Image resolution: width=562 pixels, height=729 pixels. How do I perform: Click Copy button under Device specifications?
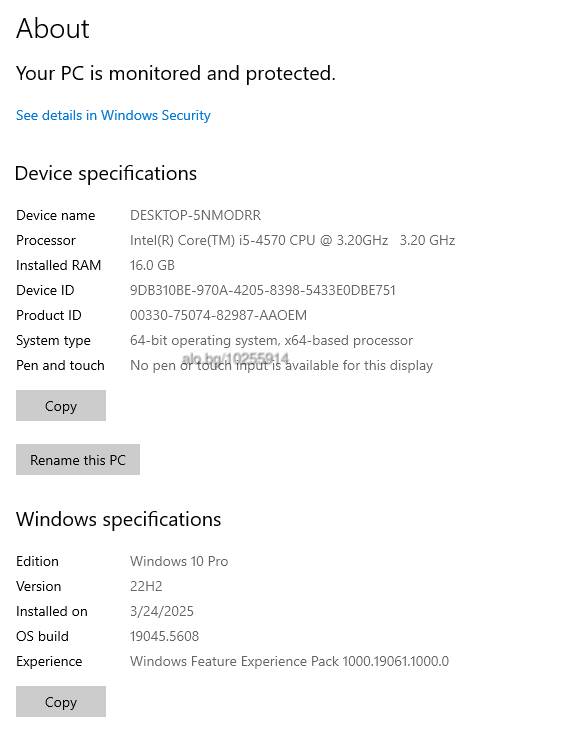(61, 405)
